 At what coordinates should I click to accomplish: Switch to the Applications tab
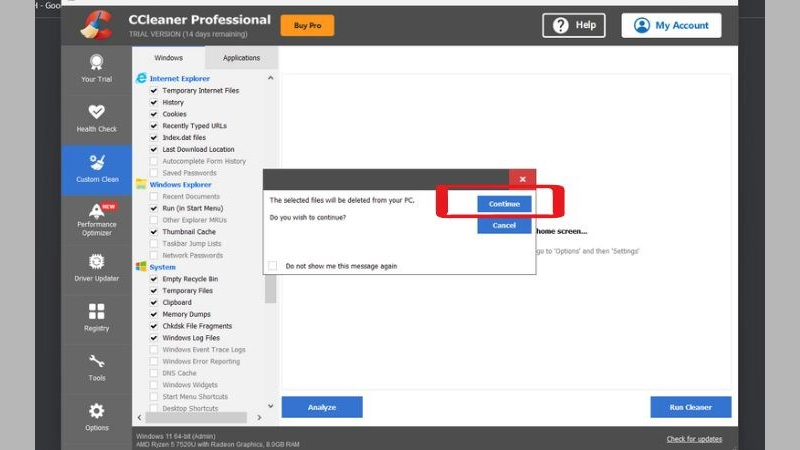coord(241,58)
